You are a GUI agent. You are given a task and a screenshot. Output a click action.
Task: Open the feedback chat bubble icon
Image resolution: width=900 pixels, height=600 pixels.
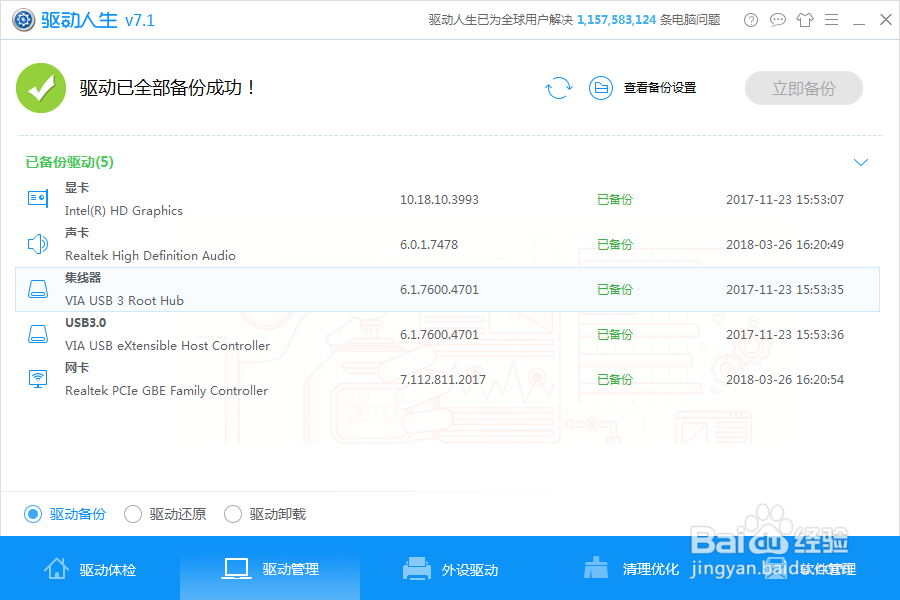[778, 20]
